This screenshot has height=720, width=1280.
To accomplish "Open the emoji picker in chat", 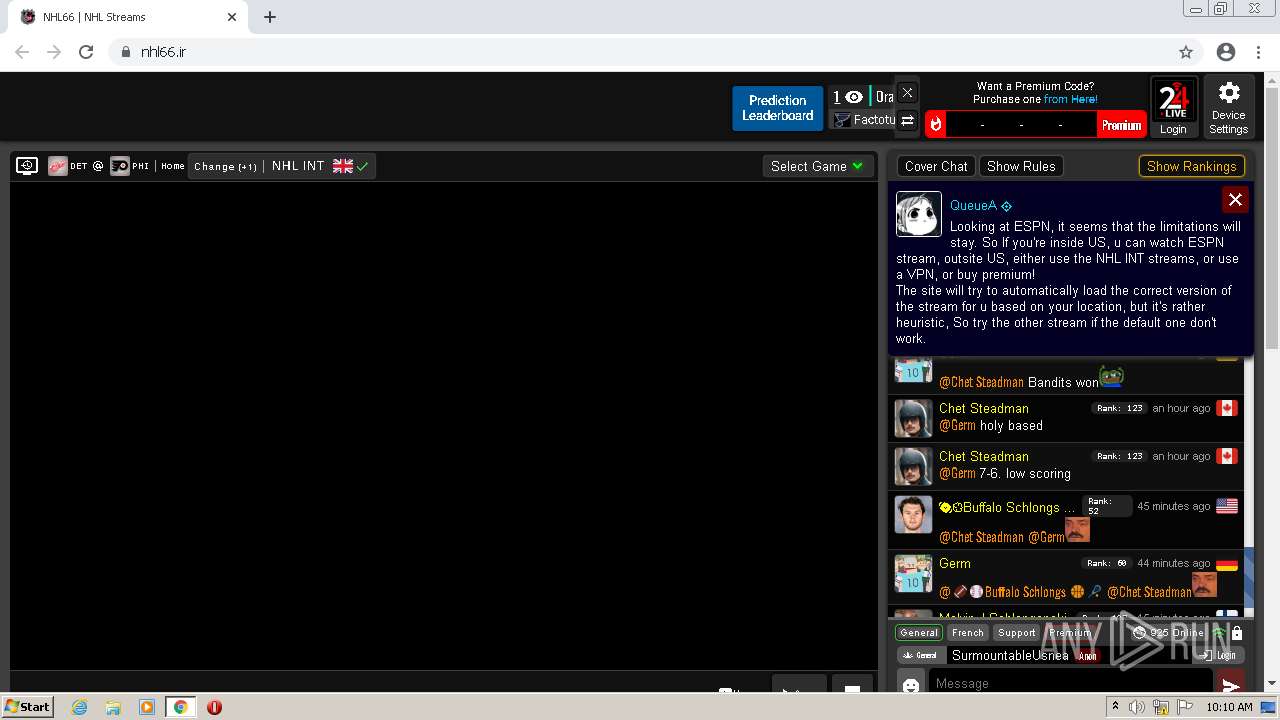I will point(910,685).
